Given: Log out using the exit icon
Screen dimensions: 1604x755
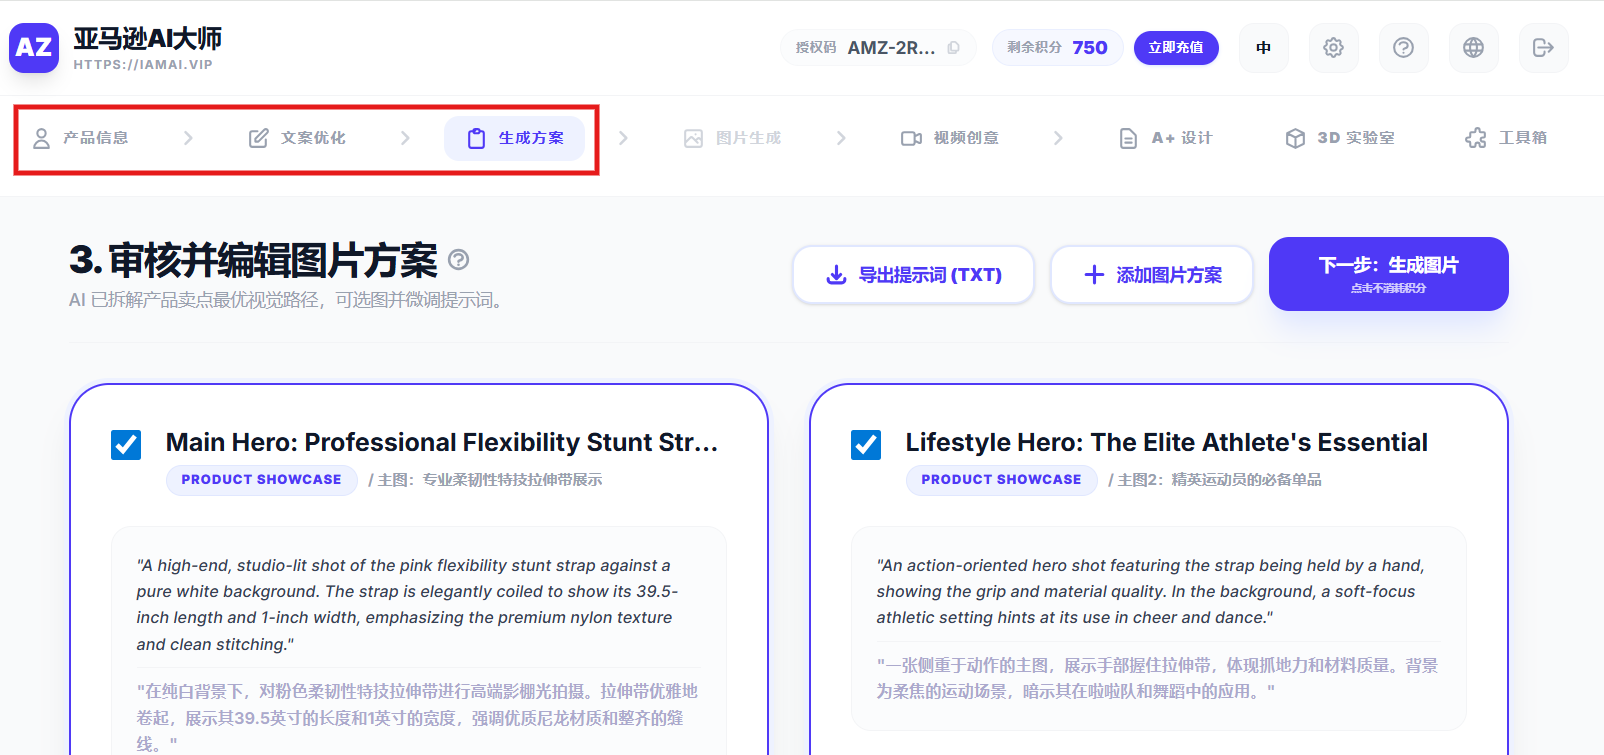Looking at the screenshot, I should pyautogui.click(x=1543, y=48).
